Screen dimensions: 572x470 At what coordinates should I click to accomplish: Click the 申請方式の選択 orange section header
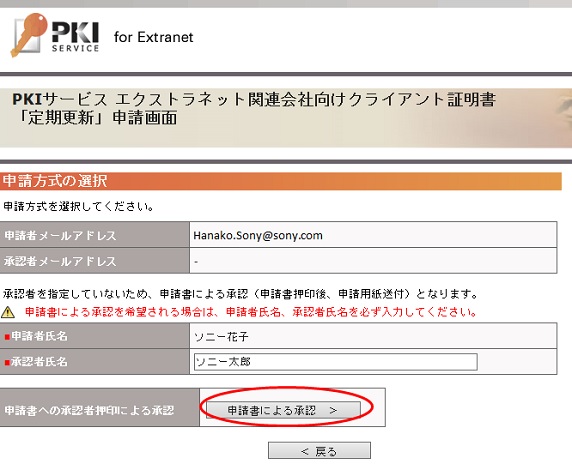(x=281, y=181)
